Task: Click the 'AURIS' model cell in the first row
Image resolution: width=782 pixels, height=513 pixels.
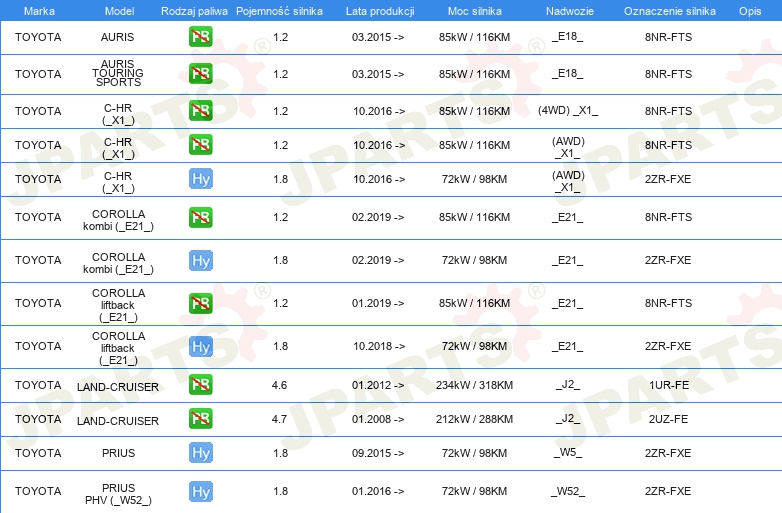Action: coord(118,37)
